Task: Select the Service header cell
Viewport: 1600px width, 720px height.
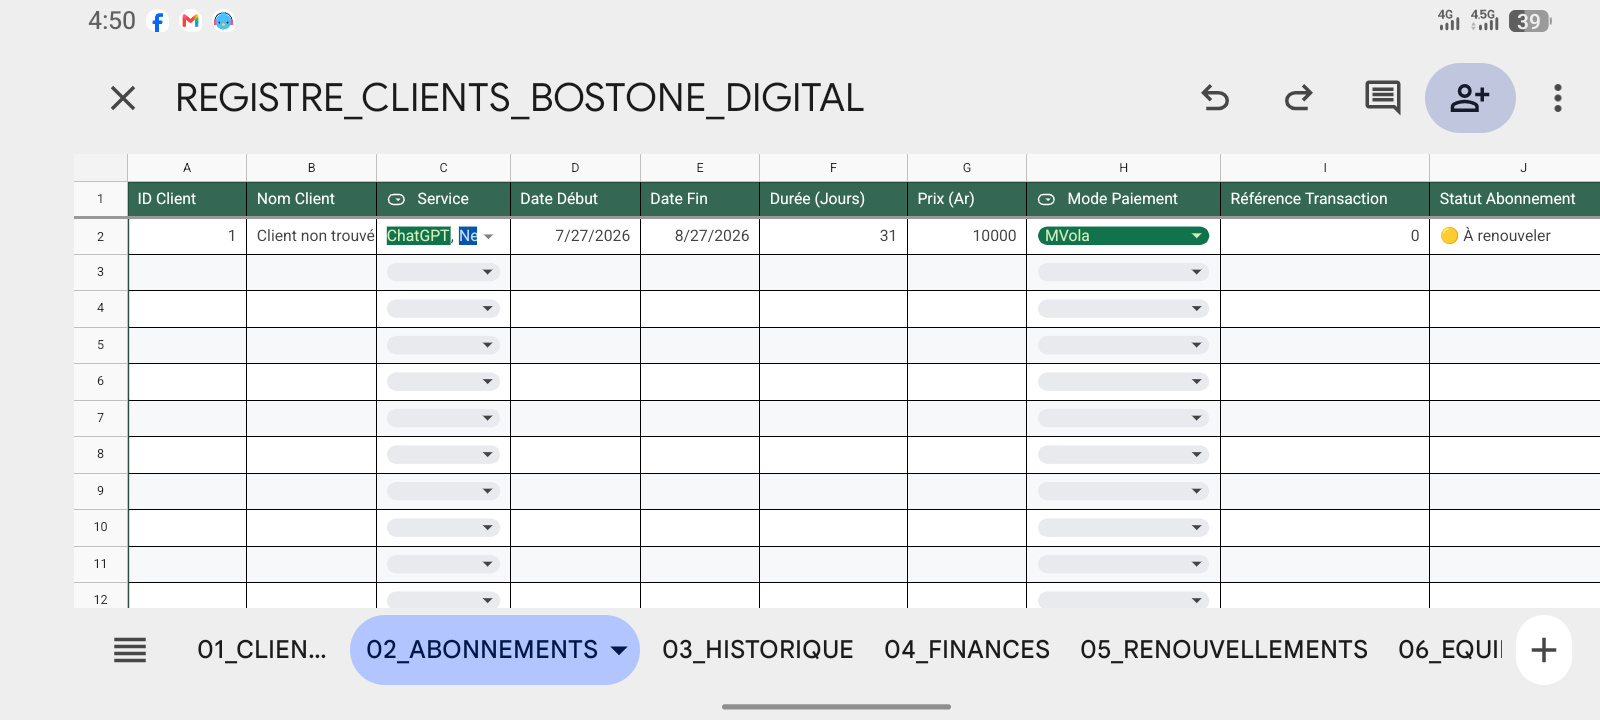Action: 443,199
